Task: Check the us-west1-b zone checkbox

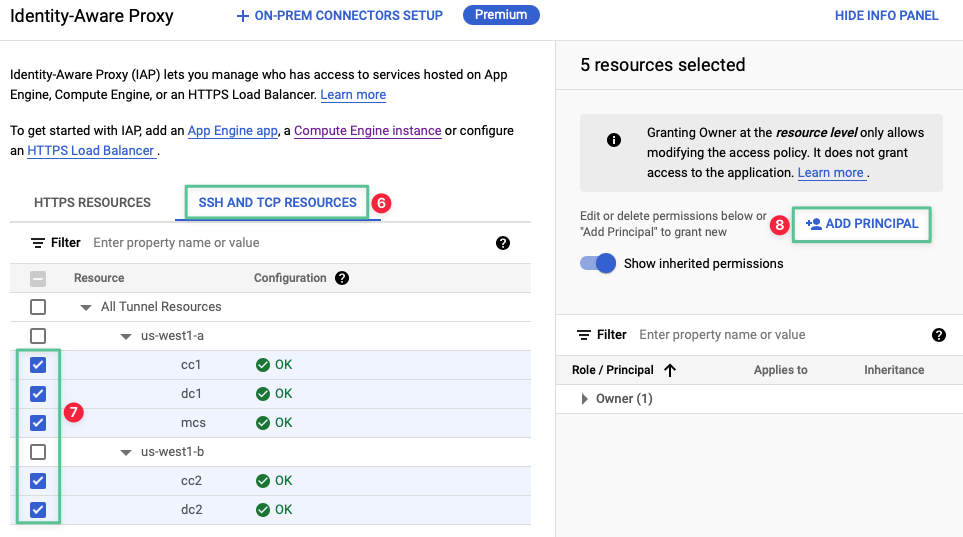Action: [x=38, y=452]
